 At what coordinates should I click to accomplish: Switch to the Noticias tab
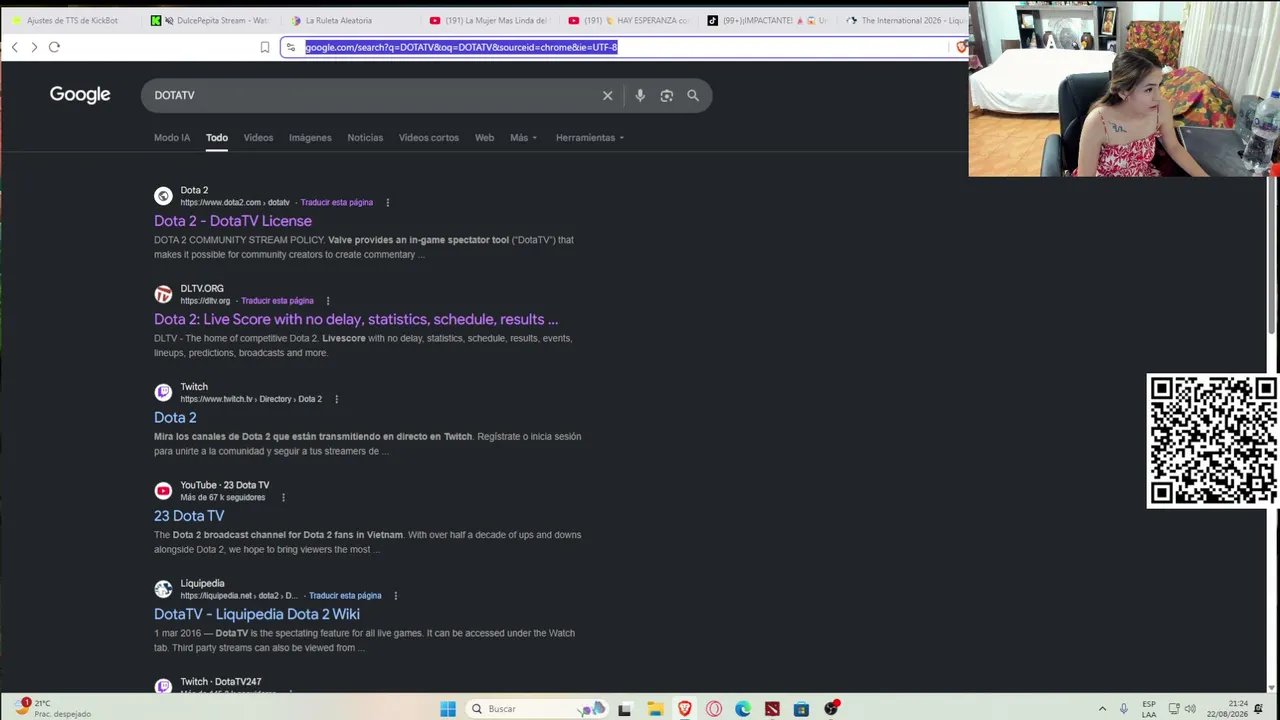[365, 138]
